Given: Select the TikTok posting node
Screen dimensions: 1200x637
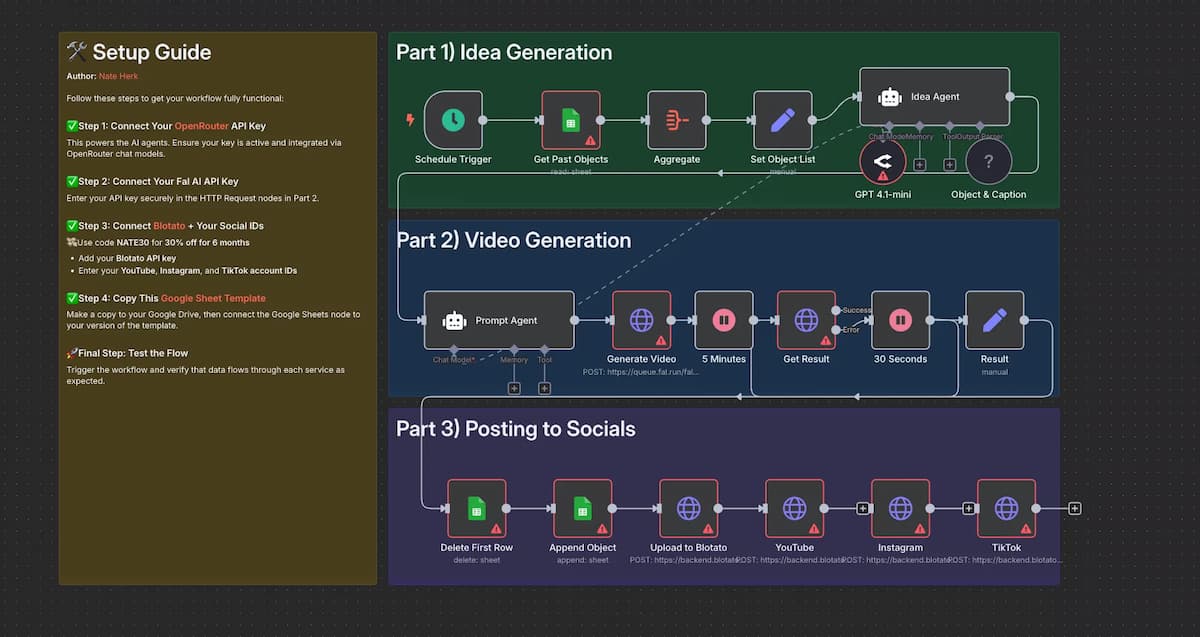Looking at the screenshot, I should point(1006,507).
